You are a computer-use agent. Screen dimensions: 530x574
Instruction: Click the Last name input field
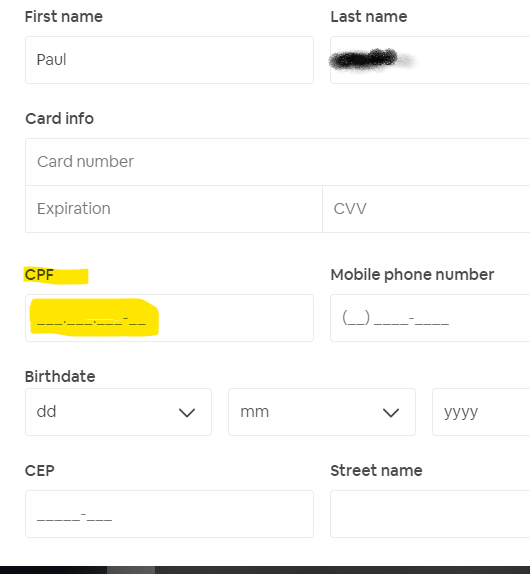point(430,60)
